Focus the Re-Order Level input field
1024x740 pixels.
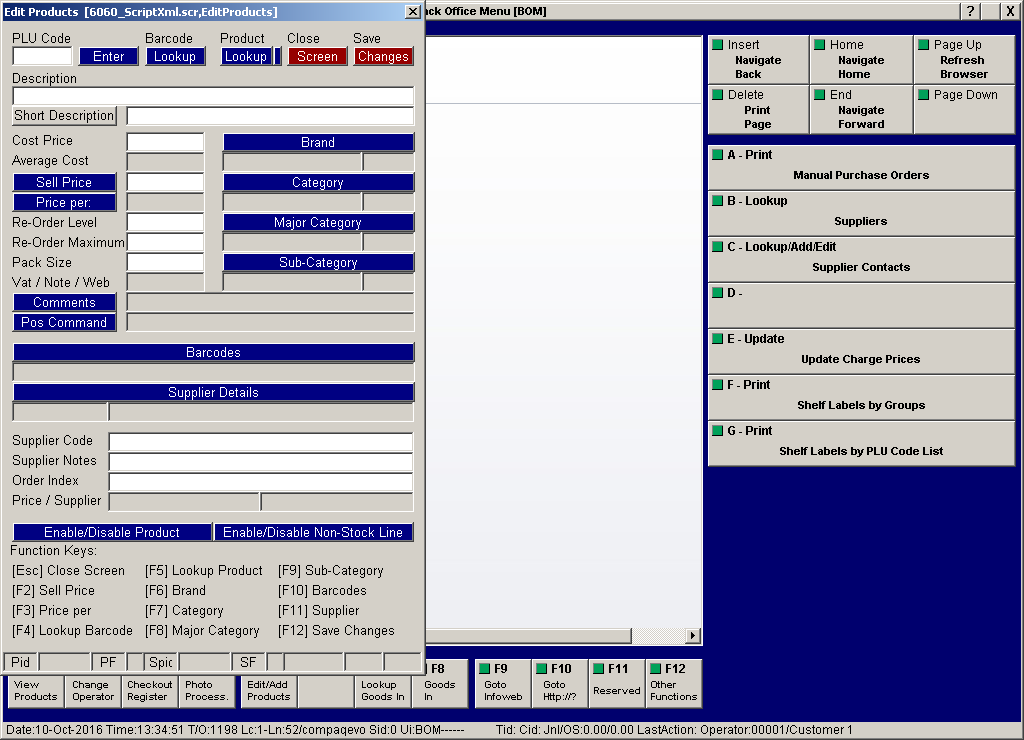coord(165,222)
